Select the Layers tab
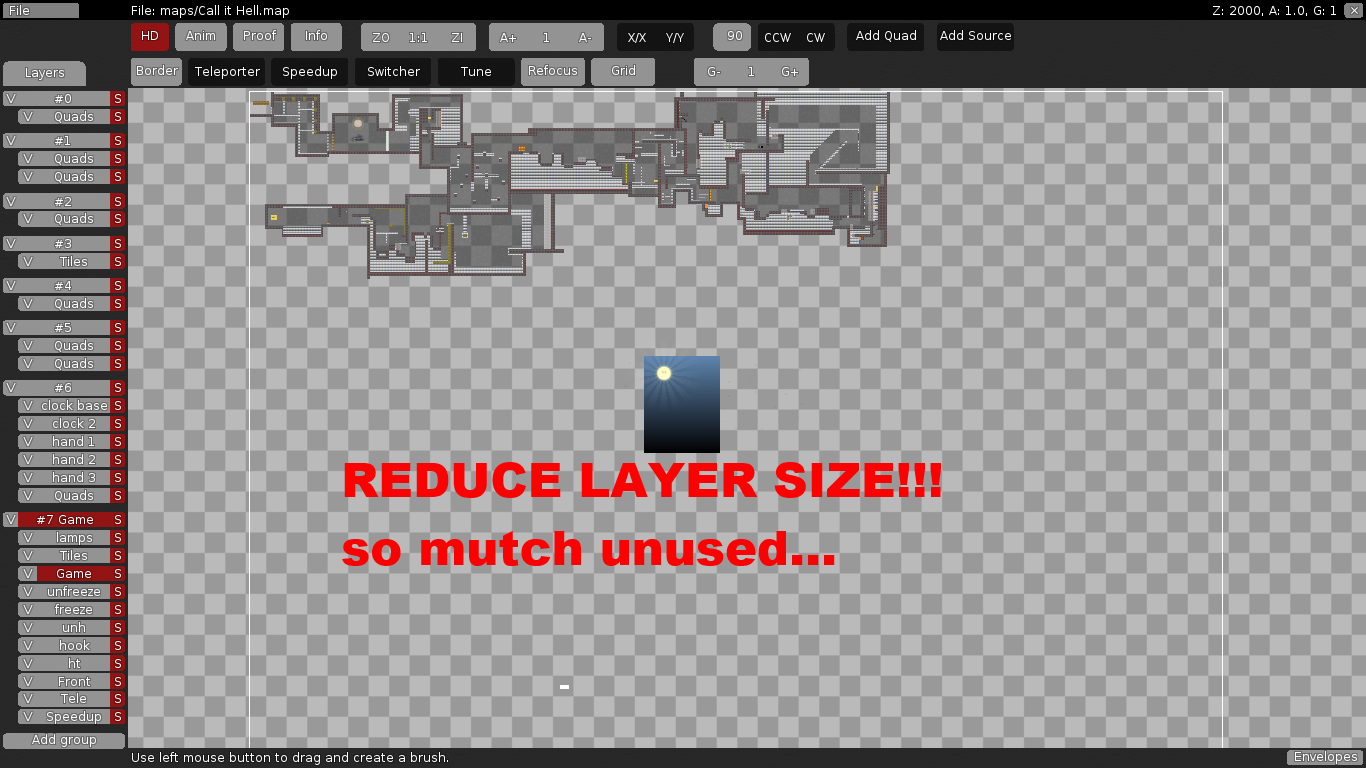This screenshot has height=768, width=1366. click(x=44, y=73)
